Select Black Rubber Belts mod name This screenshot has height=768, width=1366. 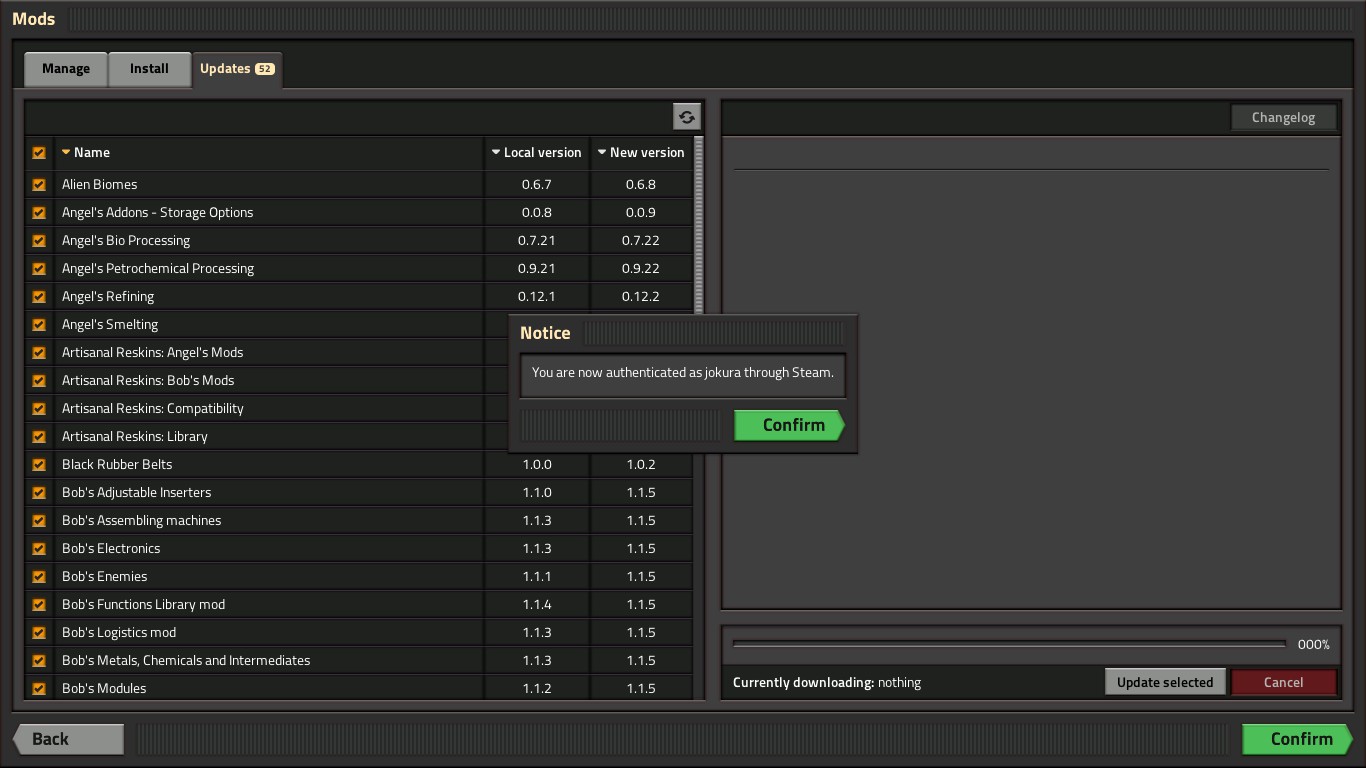[x=117, y=465]
